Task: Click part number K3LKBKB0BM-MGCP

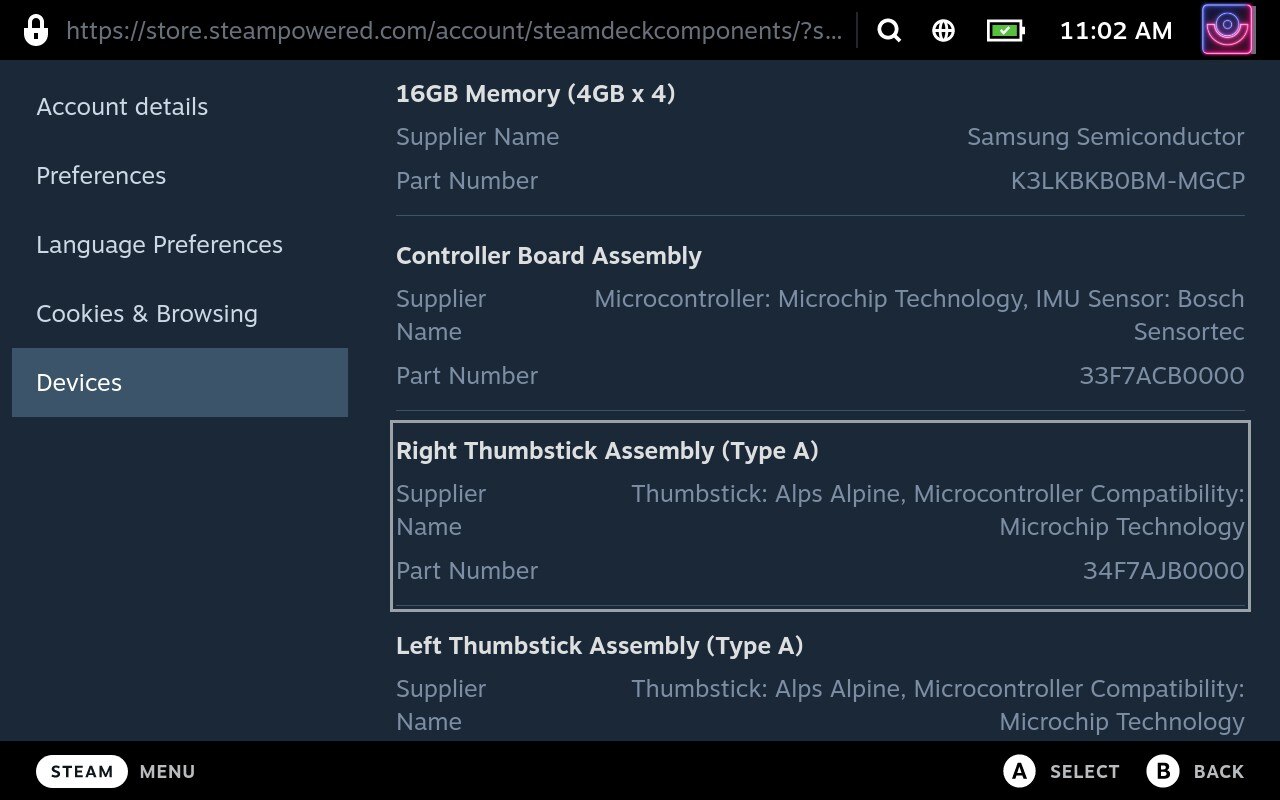Action: pos(1127,181)
